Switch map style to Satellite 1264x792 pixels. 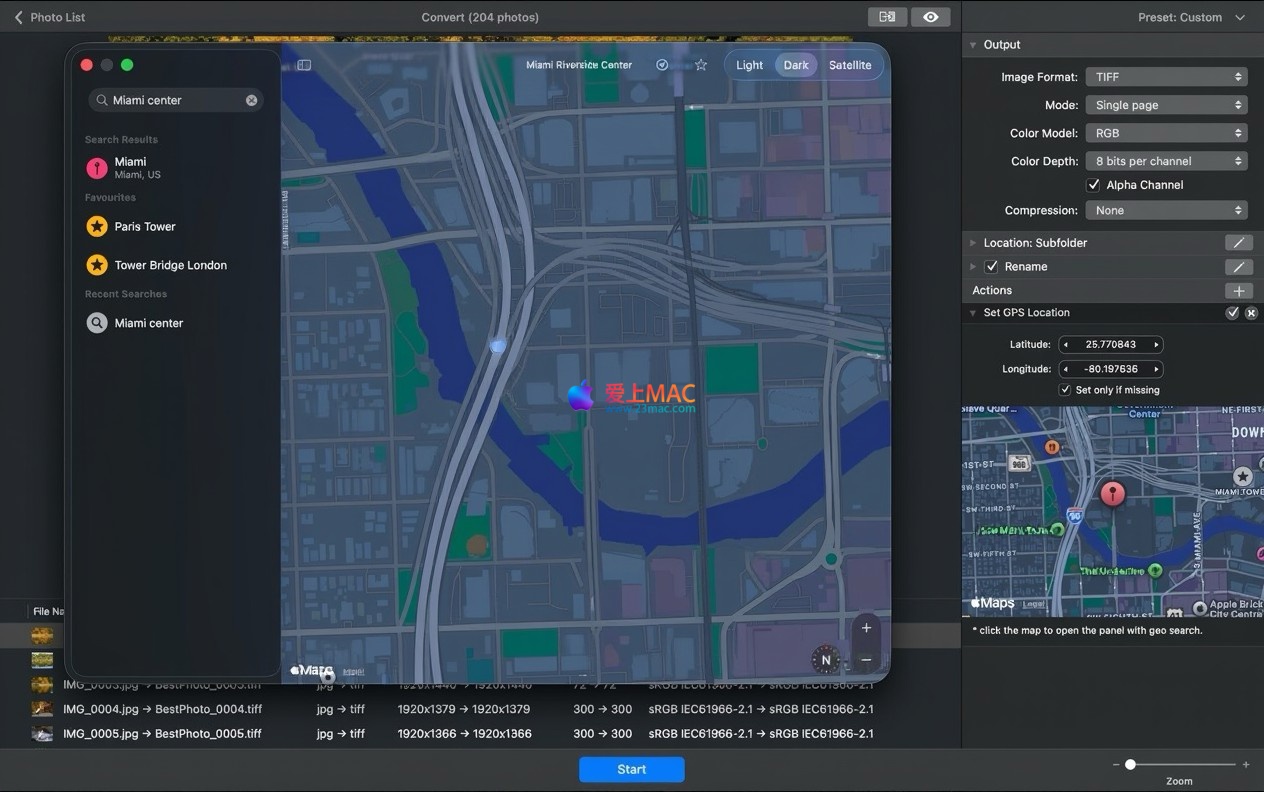(850, 65)
